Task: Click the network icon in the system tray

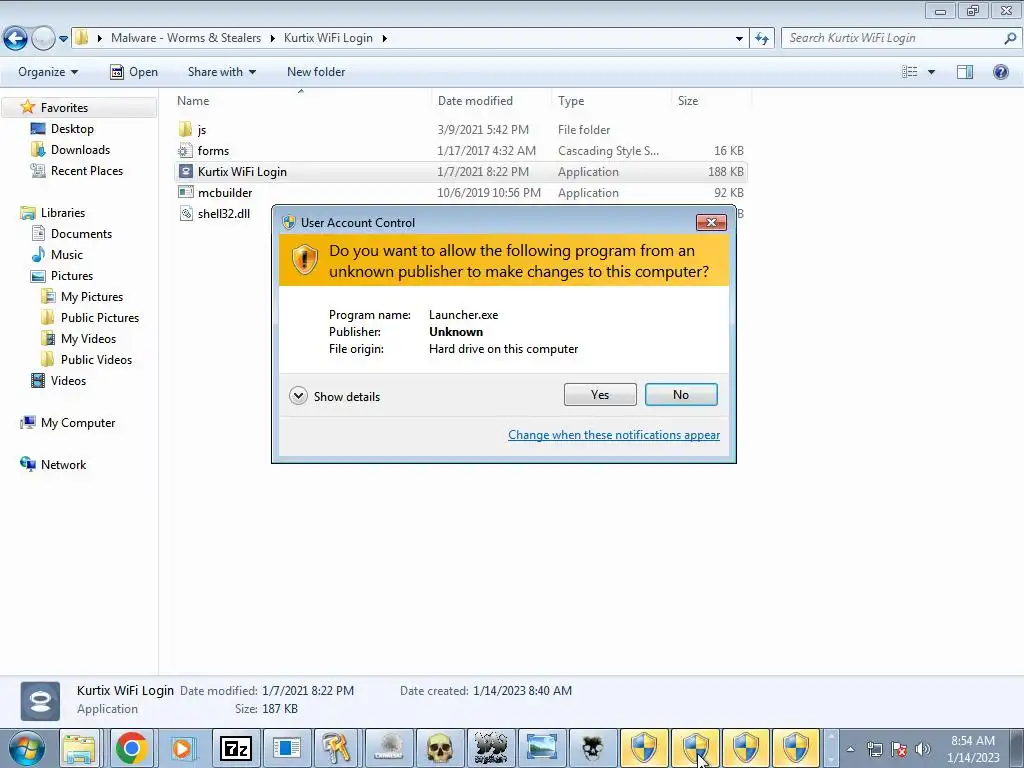Action: pyautogui.click(x=874, y=750)
